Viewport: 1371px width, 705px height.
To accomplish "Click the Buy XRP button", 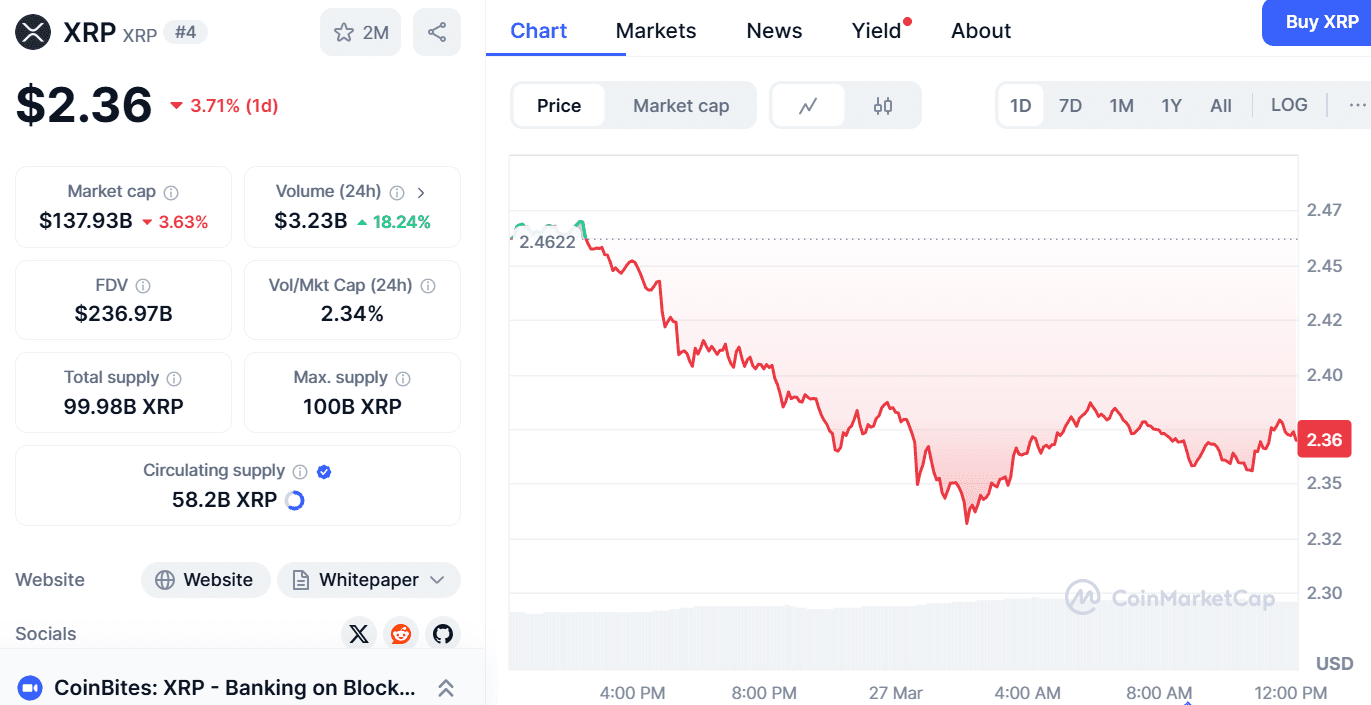I will pyautogui.click(x=1322, y=22).
